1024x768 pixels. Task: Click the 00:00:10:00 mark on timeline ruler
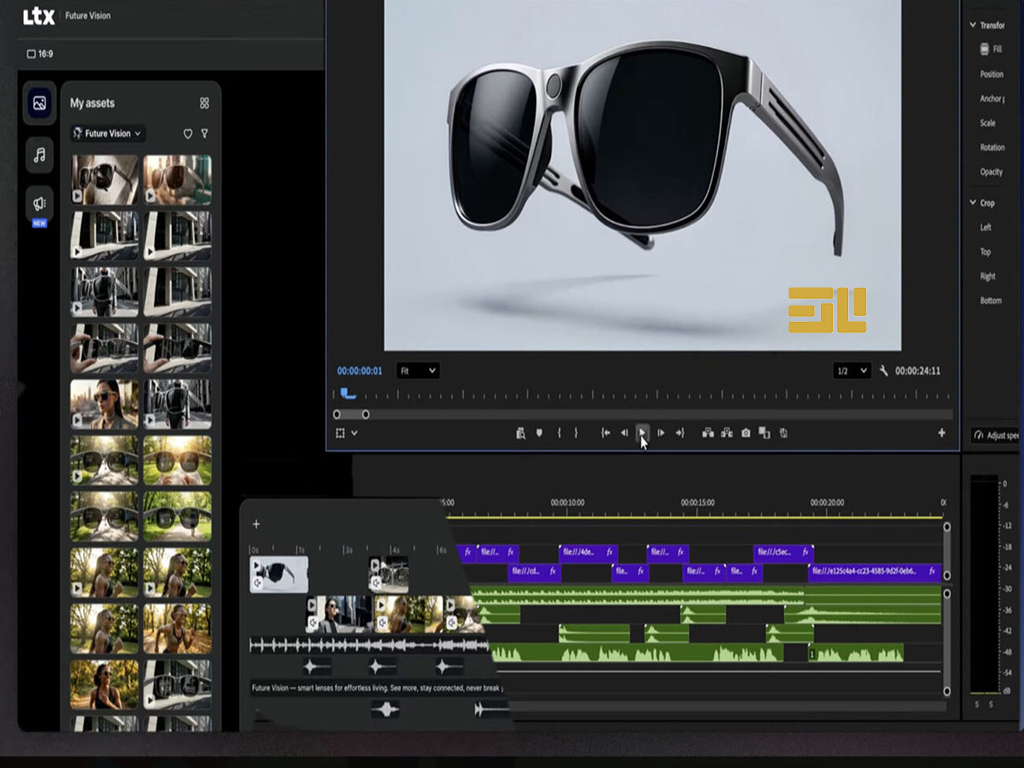[567, 503]
